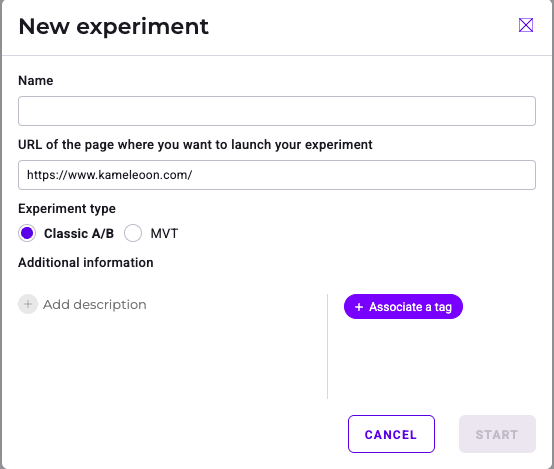
Task: Click the Add description link text
Action: (x=95, y=304)
